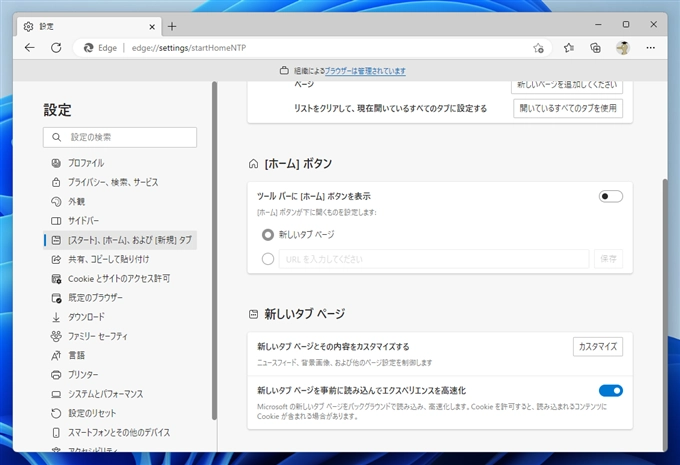Open プロファイル settings

(x=121, y=163)
